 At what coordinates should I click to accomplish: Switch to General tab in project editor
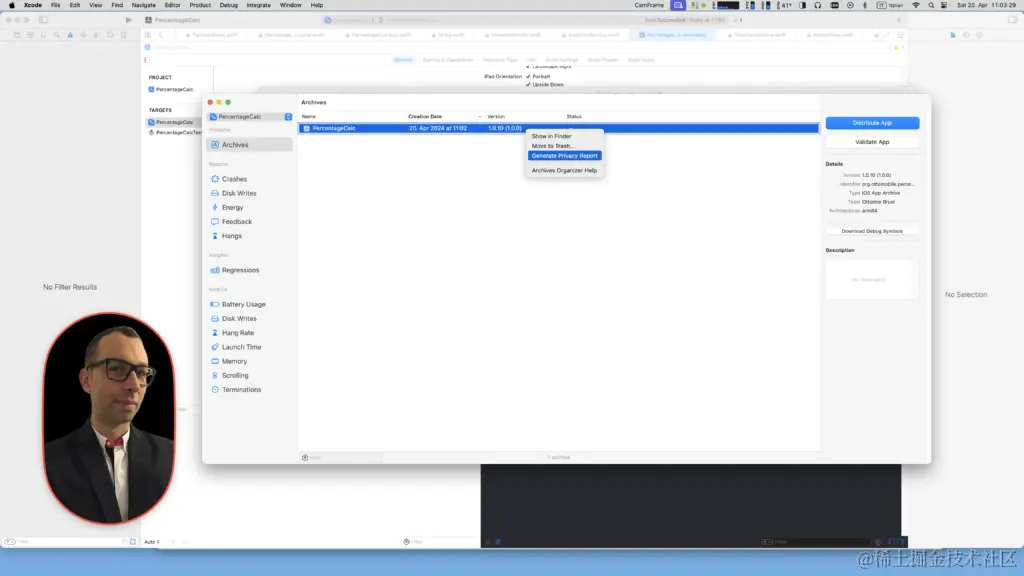(403, 60)
